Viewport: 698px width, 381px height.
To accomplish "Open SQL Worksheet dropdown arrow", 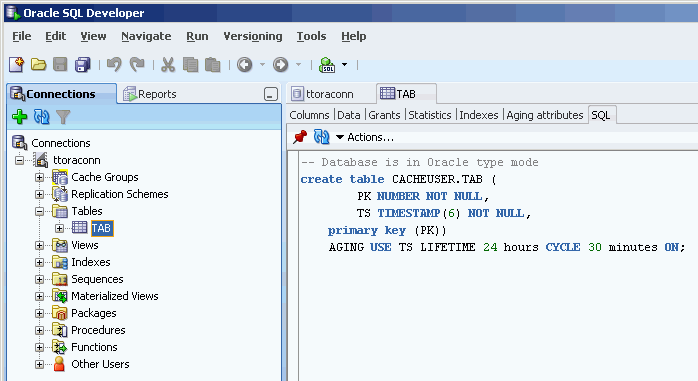I will [345, 65].
